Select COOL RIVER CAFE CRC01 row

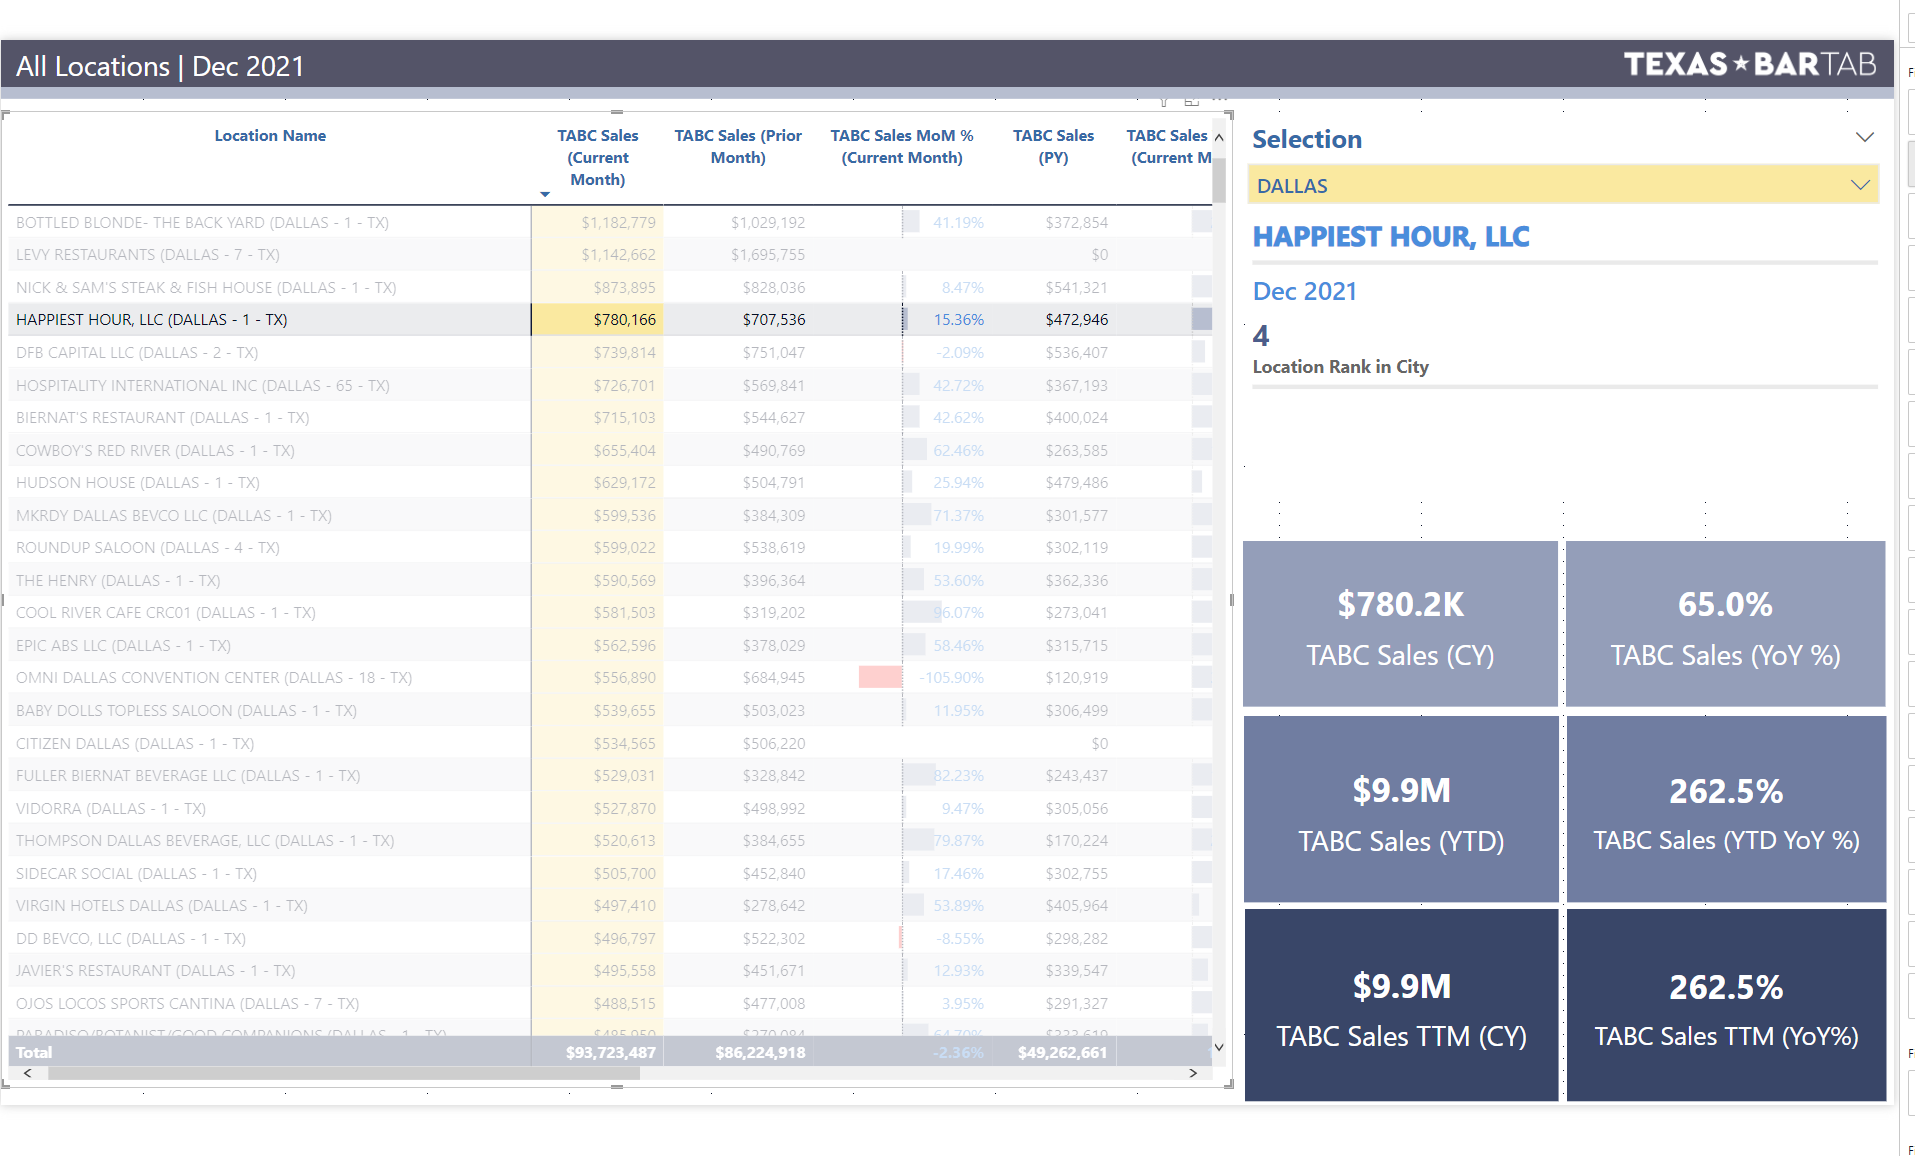coord(610,612)
